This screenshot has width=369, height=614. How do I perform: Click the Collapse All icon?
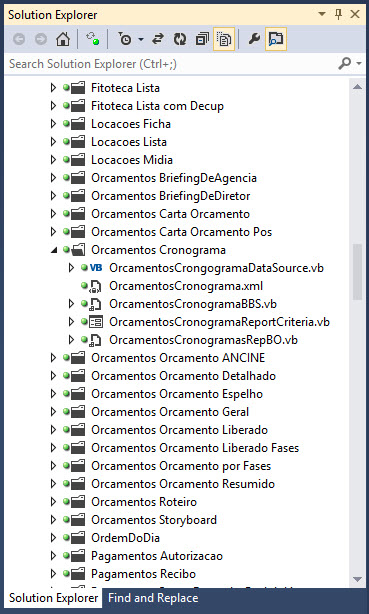pos(202,39)
